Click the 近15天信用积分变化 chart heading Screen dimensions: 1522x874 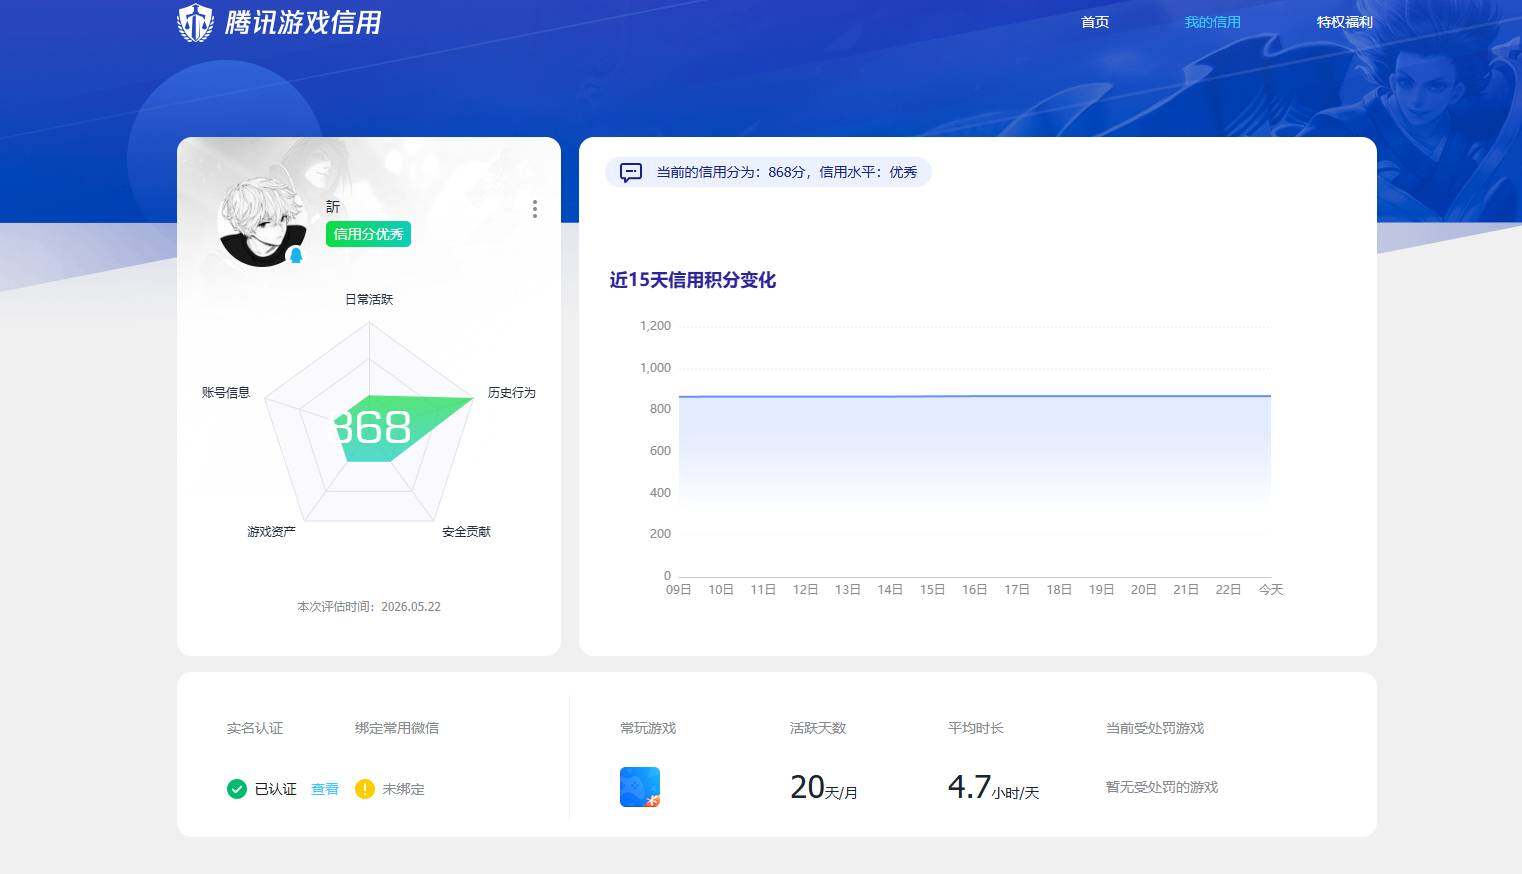click(x=692, y=280)
